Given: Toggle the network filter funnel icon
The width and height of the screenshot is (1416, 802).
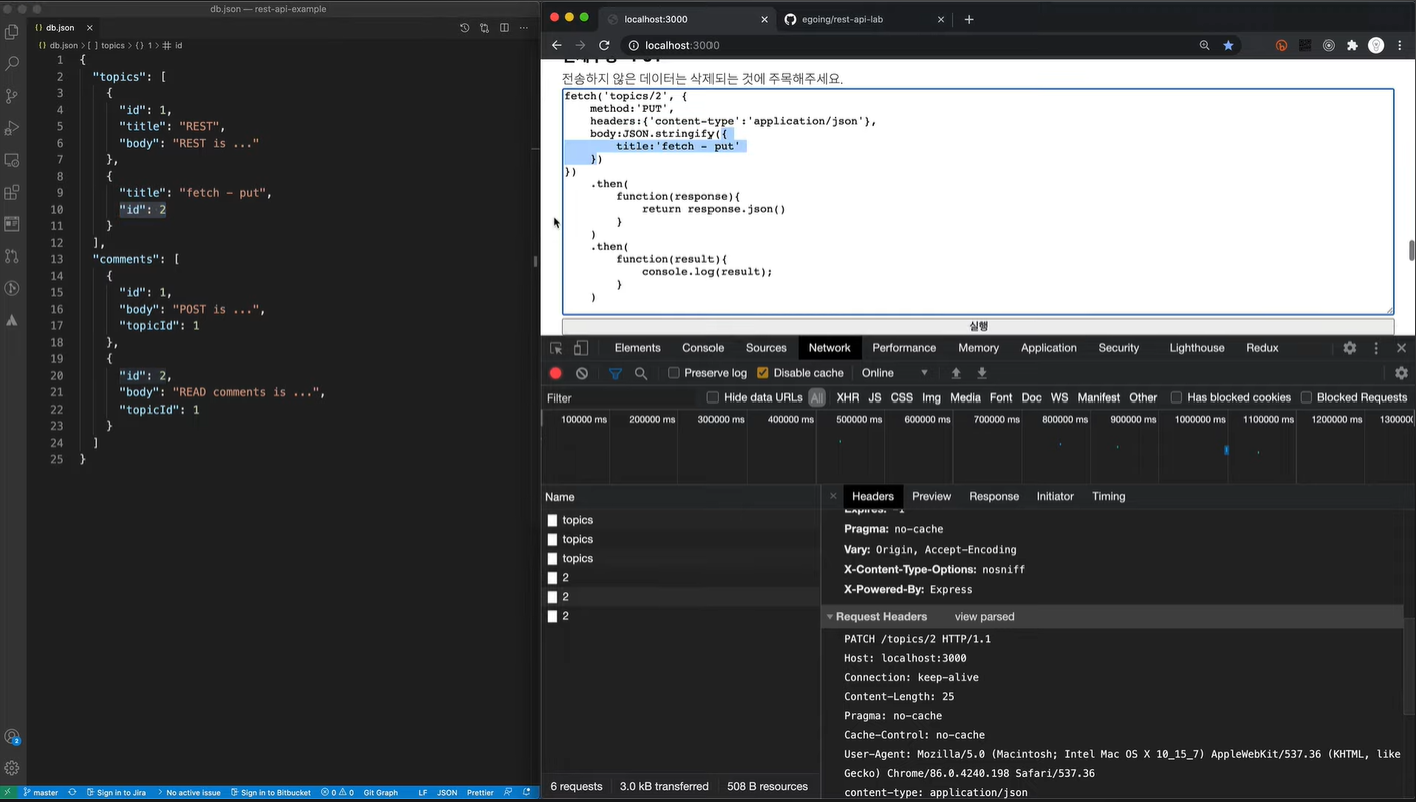Looking at the screenshot, I should point(615,373).
